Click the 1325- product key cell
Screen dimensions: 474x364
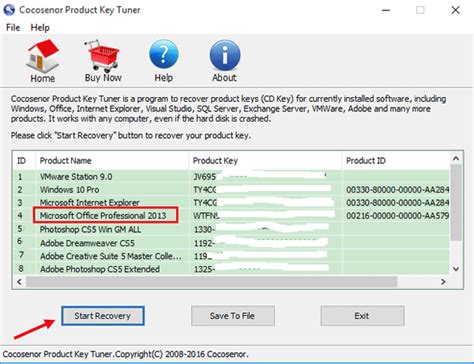pos(265,269)
